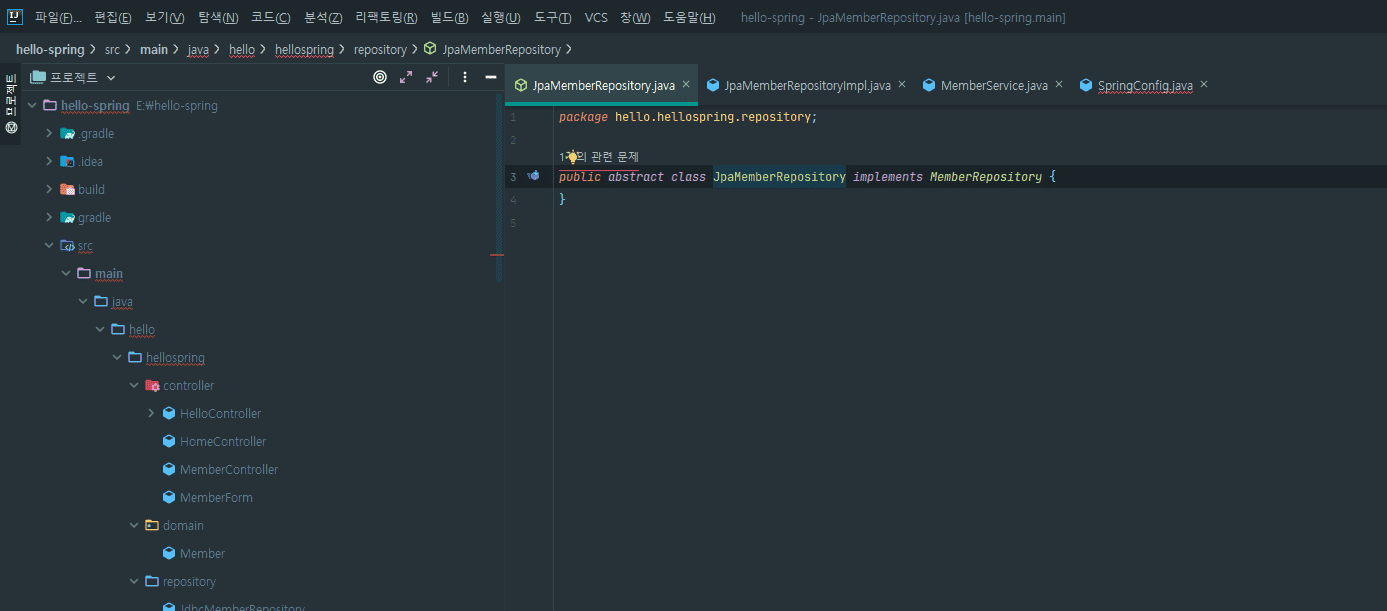Close the MemberService.java tab
The width and height of the screenshot is (1387, 611).
1059,85
